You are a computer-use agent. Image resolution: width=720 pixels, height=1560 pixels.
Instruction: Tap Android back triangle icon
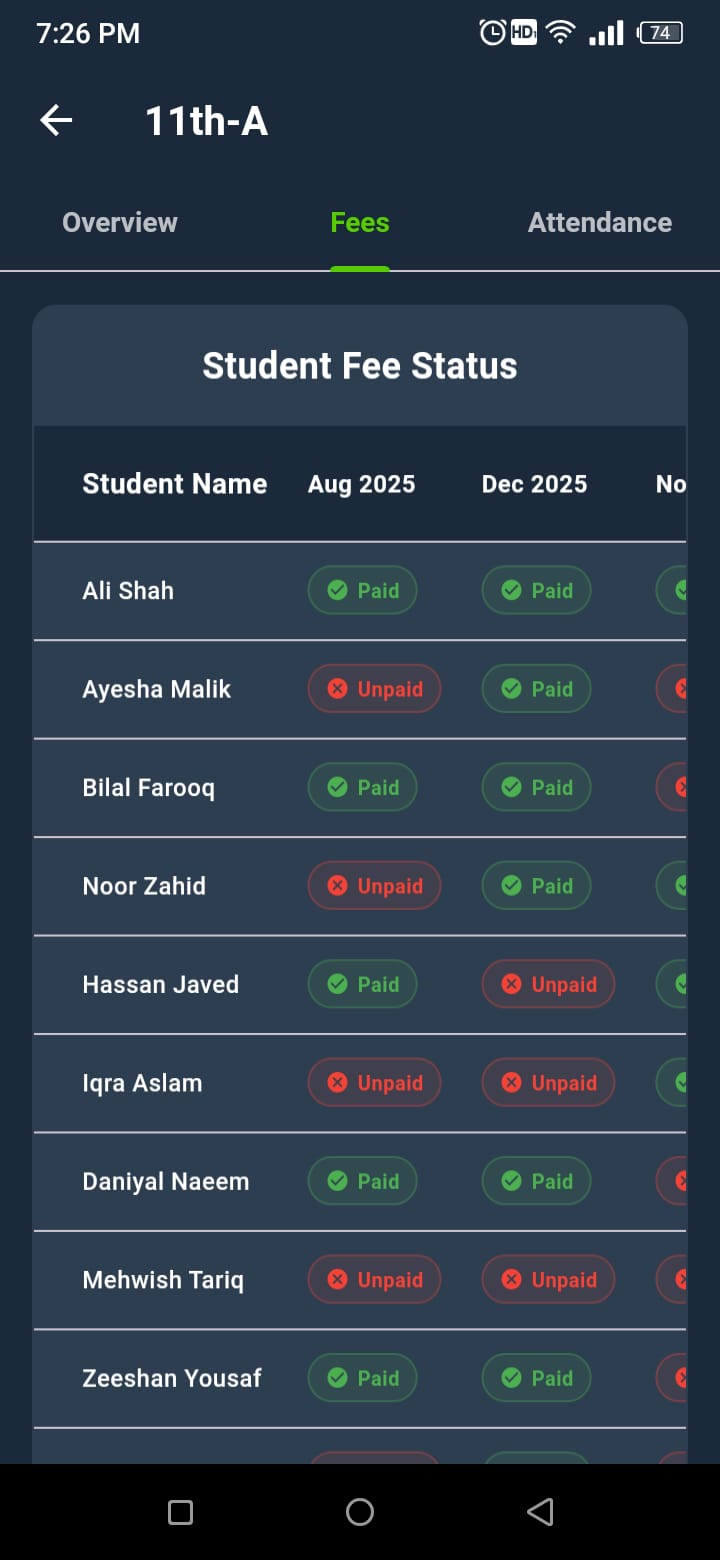click(540, 1512)
